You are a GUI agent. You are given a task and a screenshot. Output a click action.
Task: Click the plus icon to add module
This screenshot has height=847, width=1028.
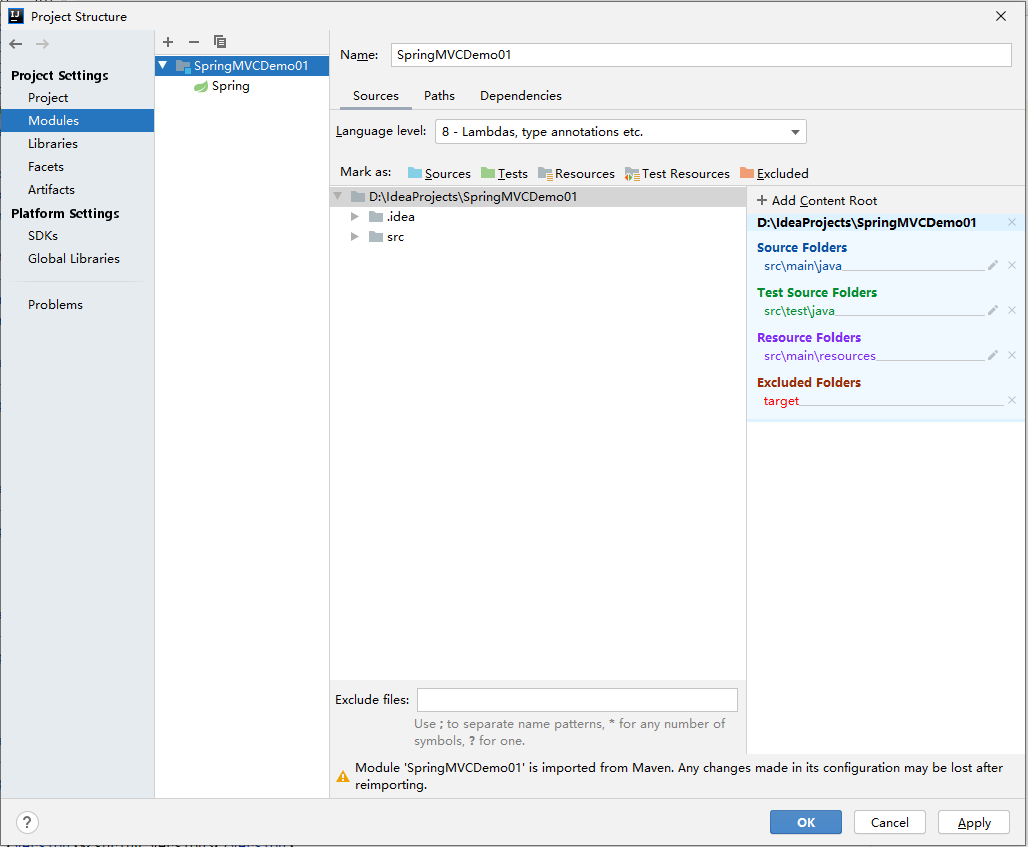click(168, 42)
